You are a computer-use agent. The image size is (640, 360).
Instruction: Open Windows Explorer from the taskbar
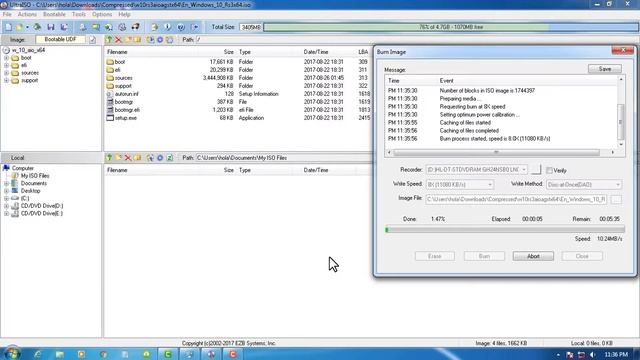(60, 354)
